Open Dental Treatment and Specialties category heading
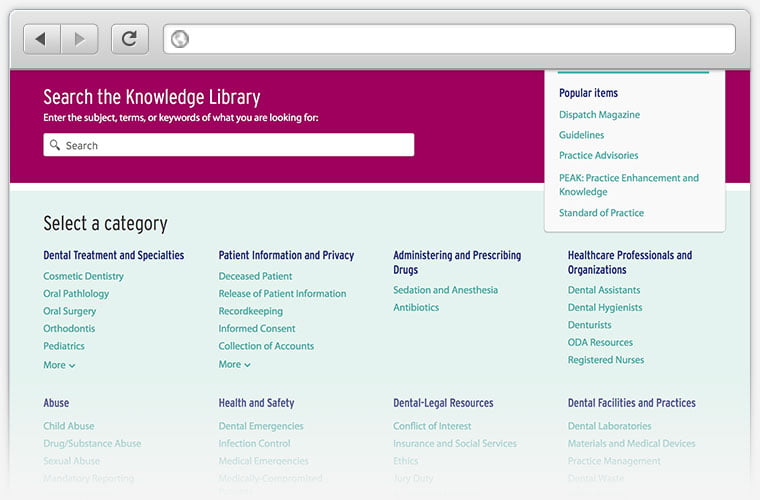Viewport: 760px width, 500px height. [x=113, y=255]
